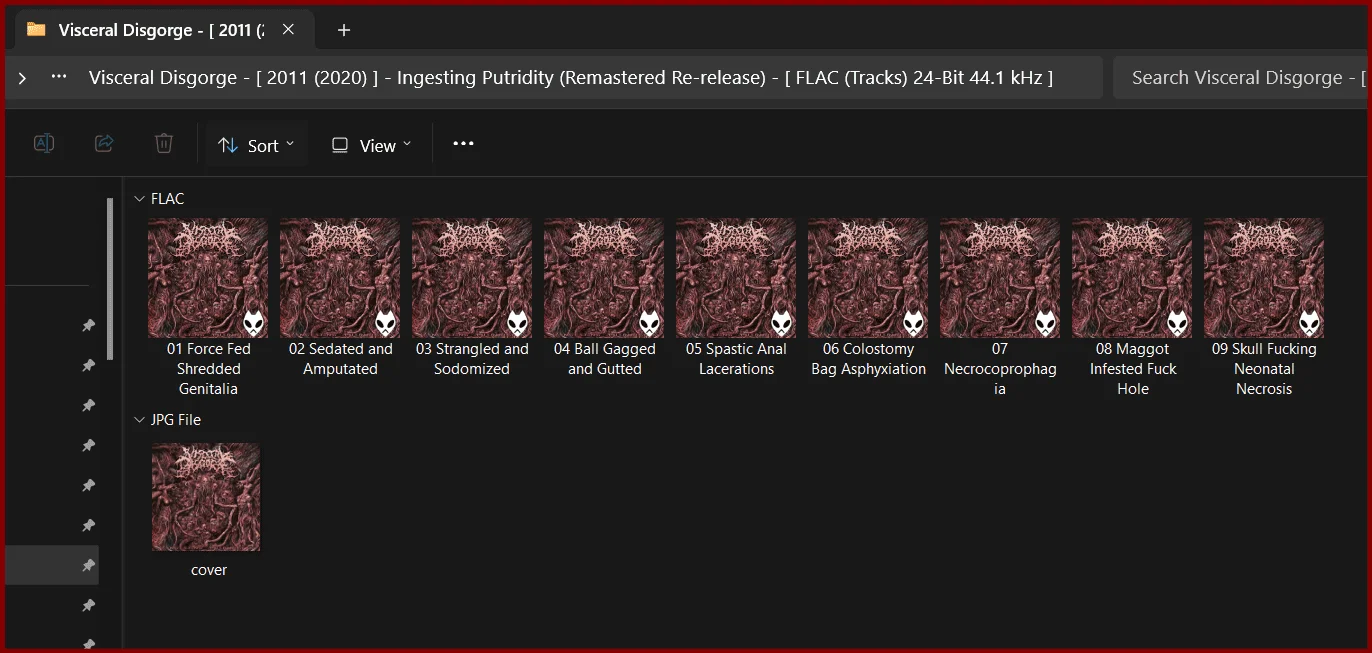
Task: Click the FLAC group header label
Action: pos(167,199)
